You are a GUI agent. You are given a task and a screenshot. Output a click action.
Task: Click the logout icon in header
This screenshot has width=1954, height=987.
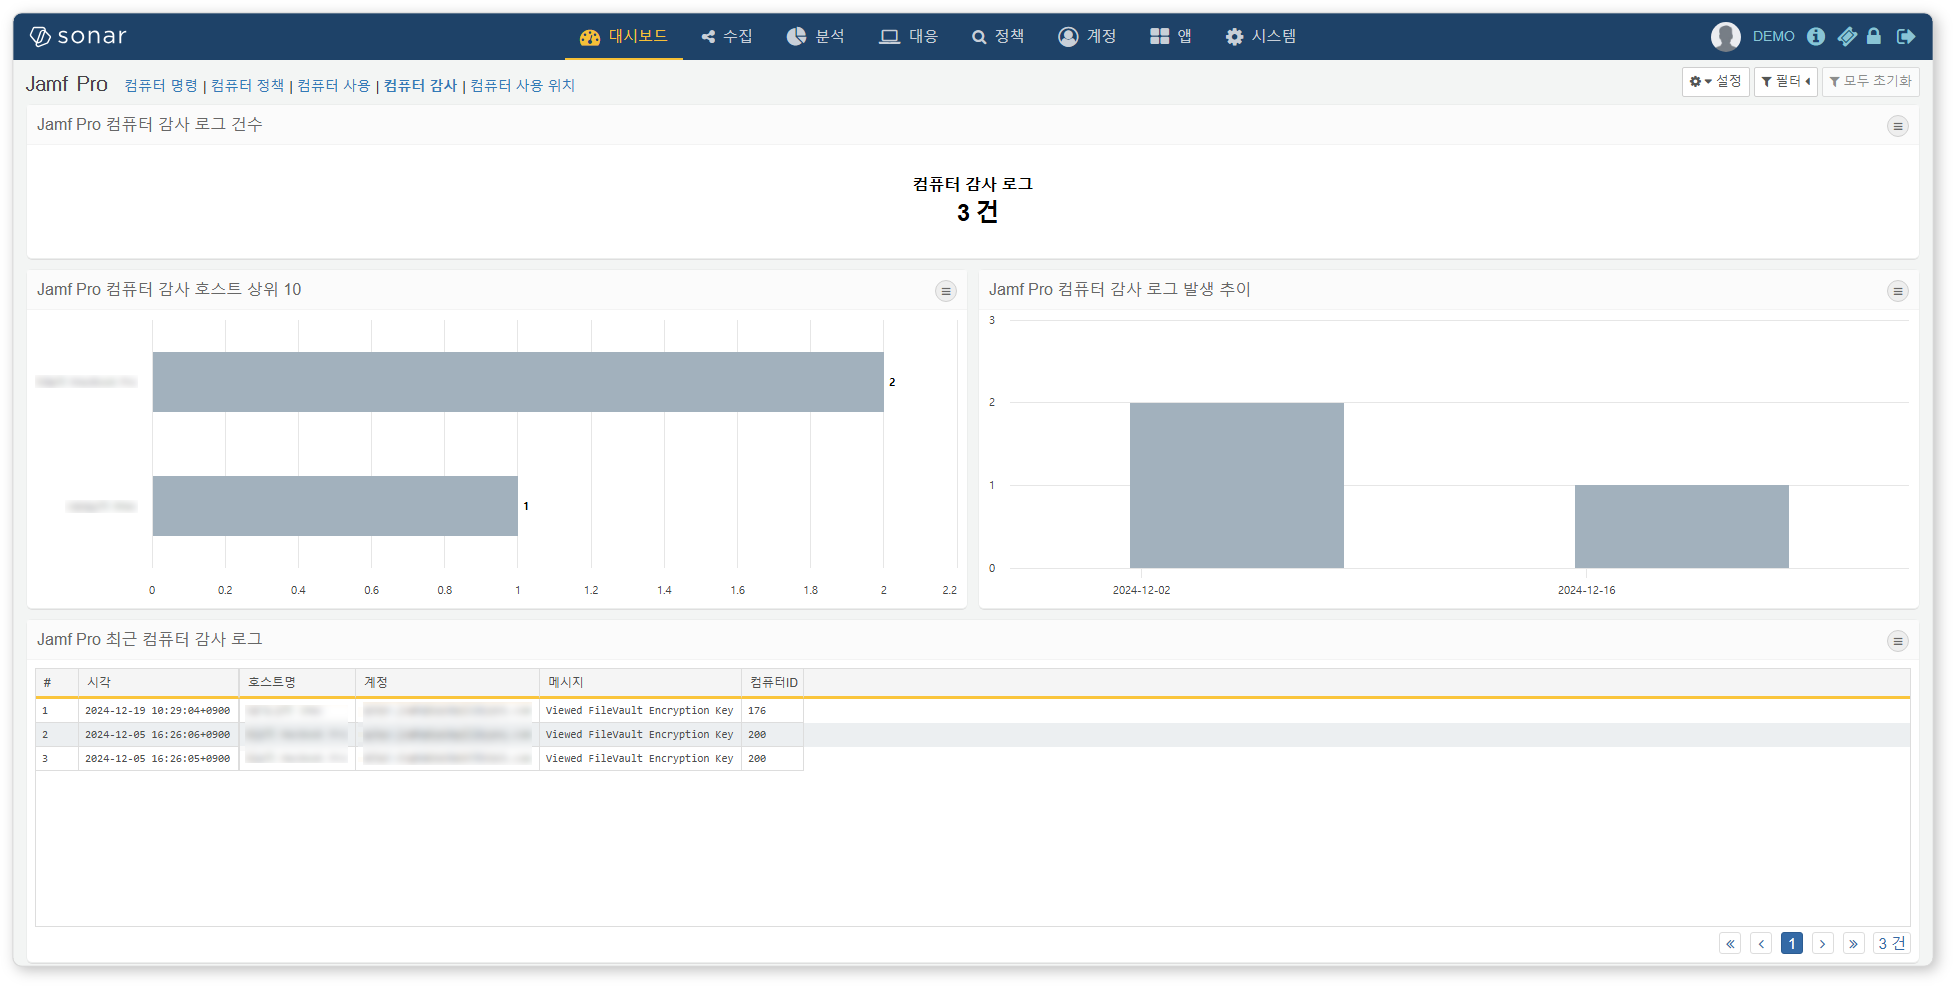(x=1906, y=36)
